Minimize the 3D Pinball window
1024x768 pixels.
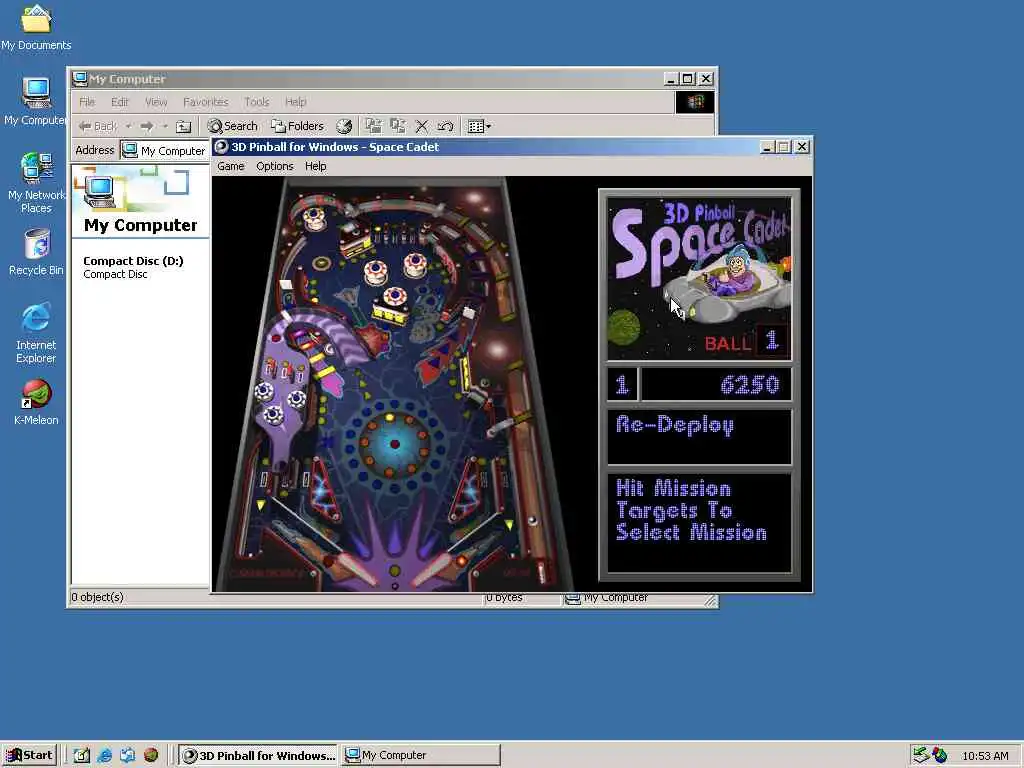767,147
